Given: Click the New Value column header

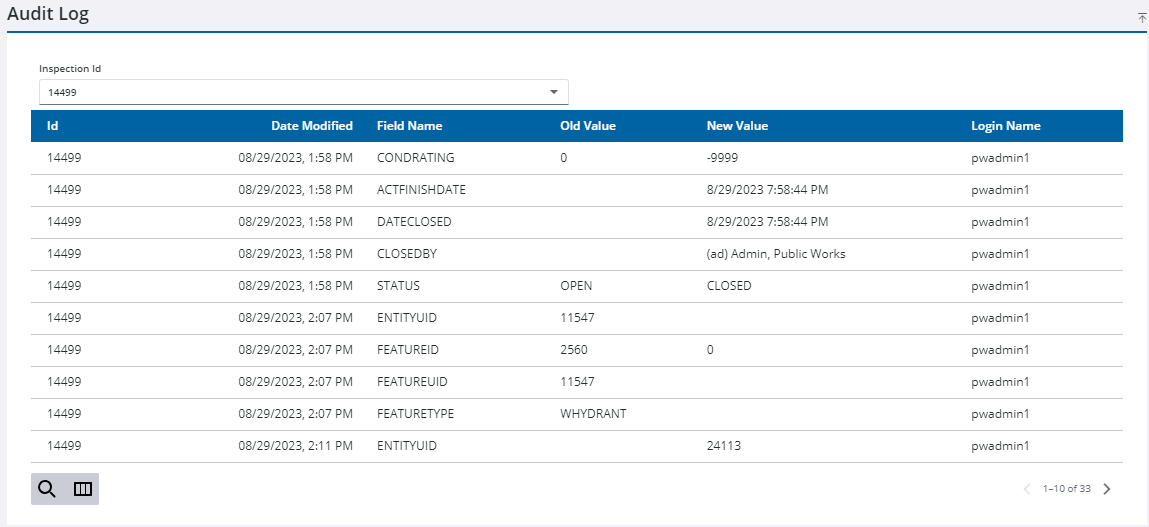Looking at the screenshot, I should pos(737,126).
